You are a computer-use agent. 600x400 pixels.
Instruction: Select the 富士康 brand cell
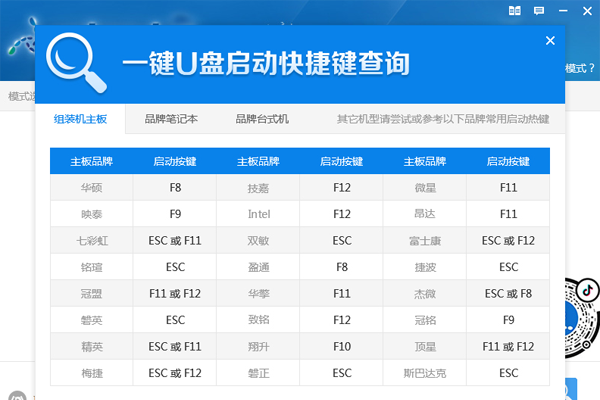[425, 240]
